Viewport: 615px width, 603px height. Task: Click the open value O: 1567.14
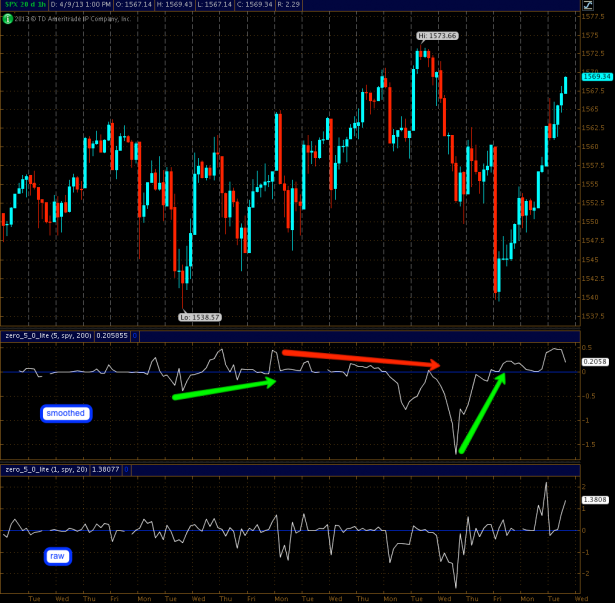coord(133,5)
